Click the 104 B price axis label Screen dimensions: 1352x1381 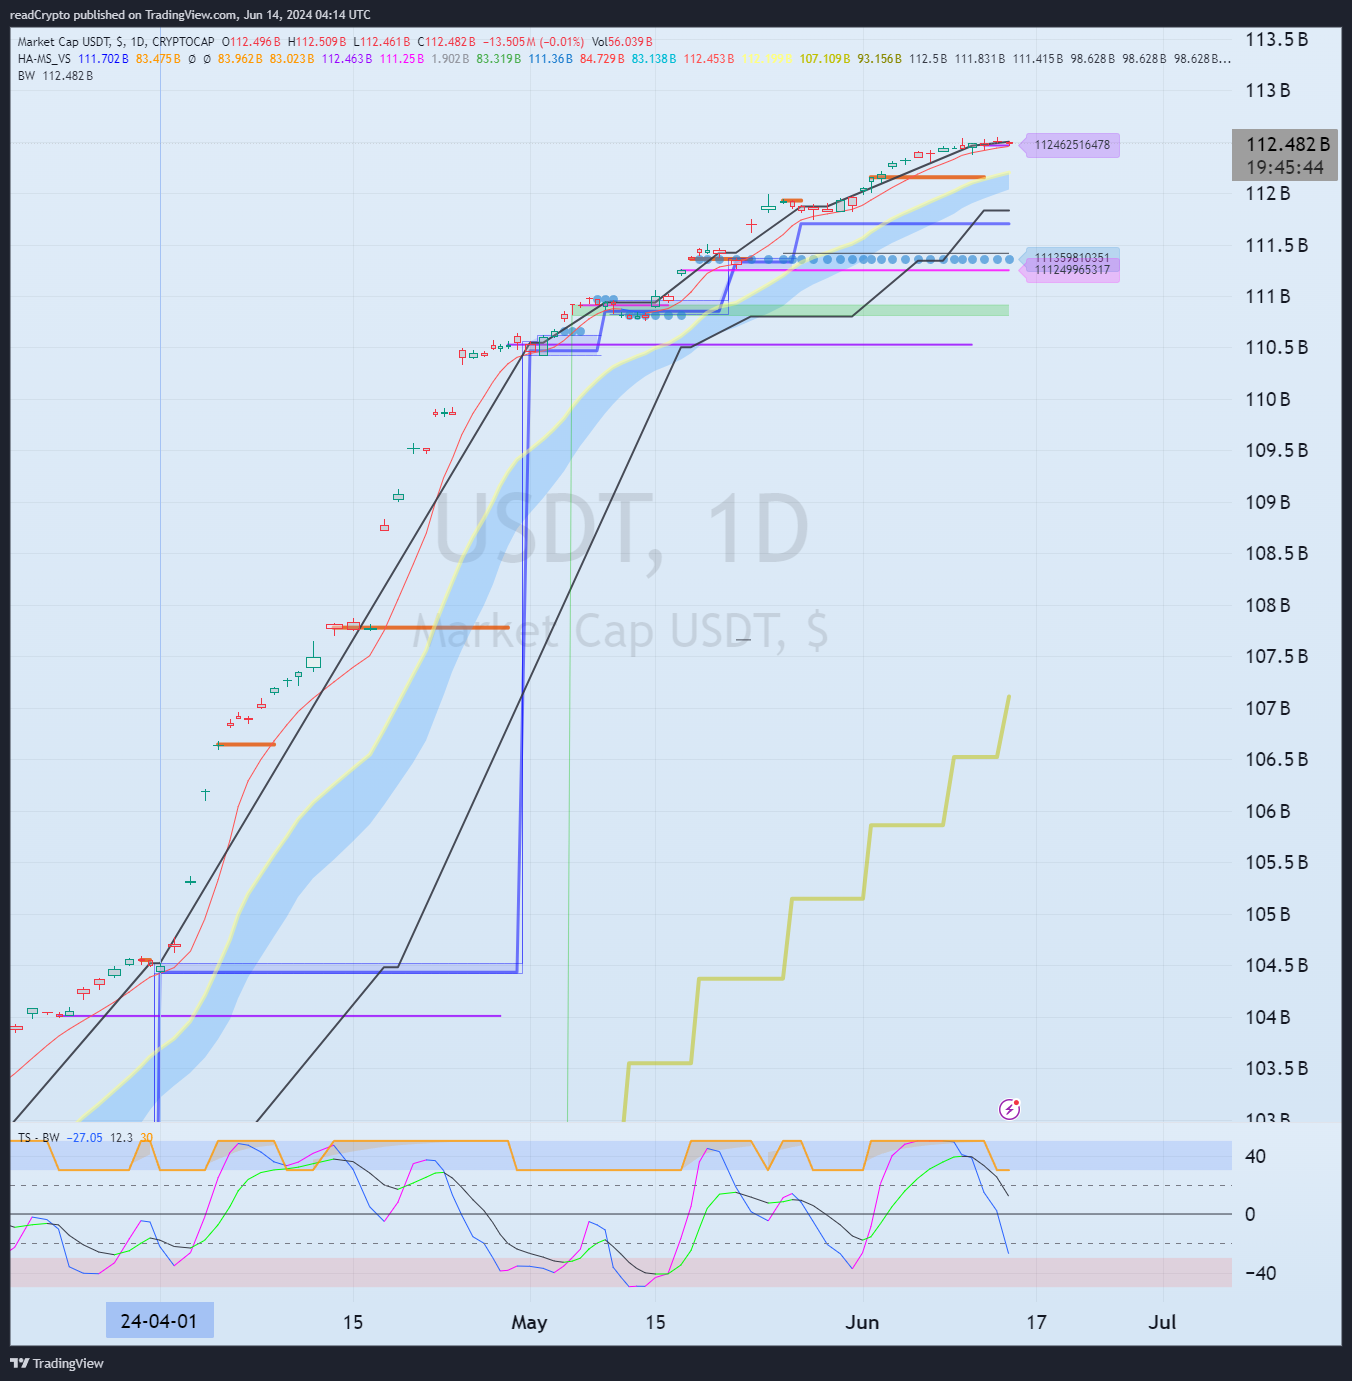click(x=1267, y=1018)
